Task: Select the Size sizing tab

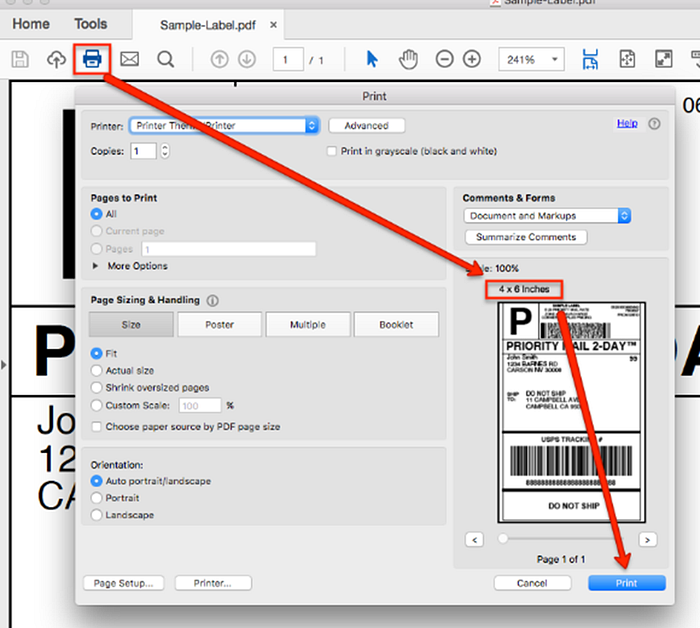Action: (131, 324)
